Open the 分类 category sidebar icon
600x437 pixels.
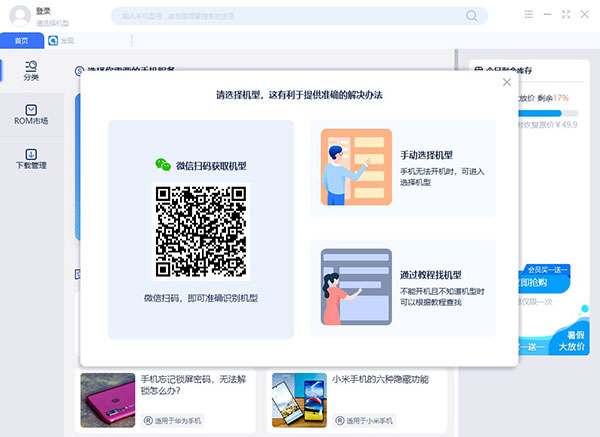coord(31,70)
